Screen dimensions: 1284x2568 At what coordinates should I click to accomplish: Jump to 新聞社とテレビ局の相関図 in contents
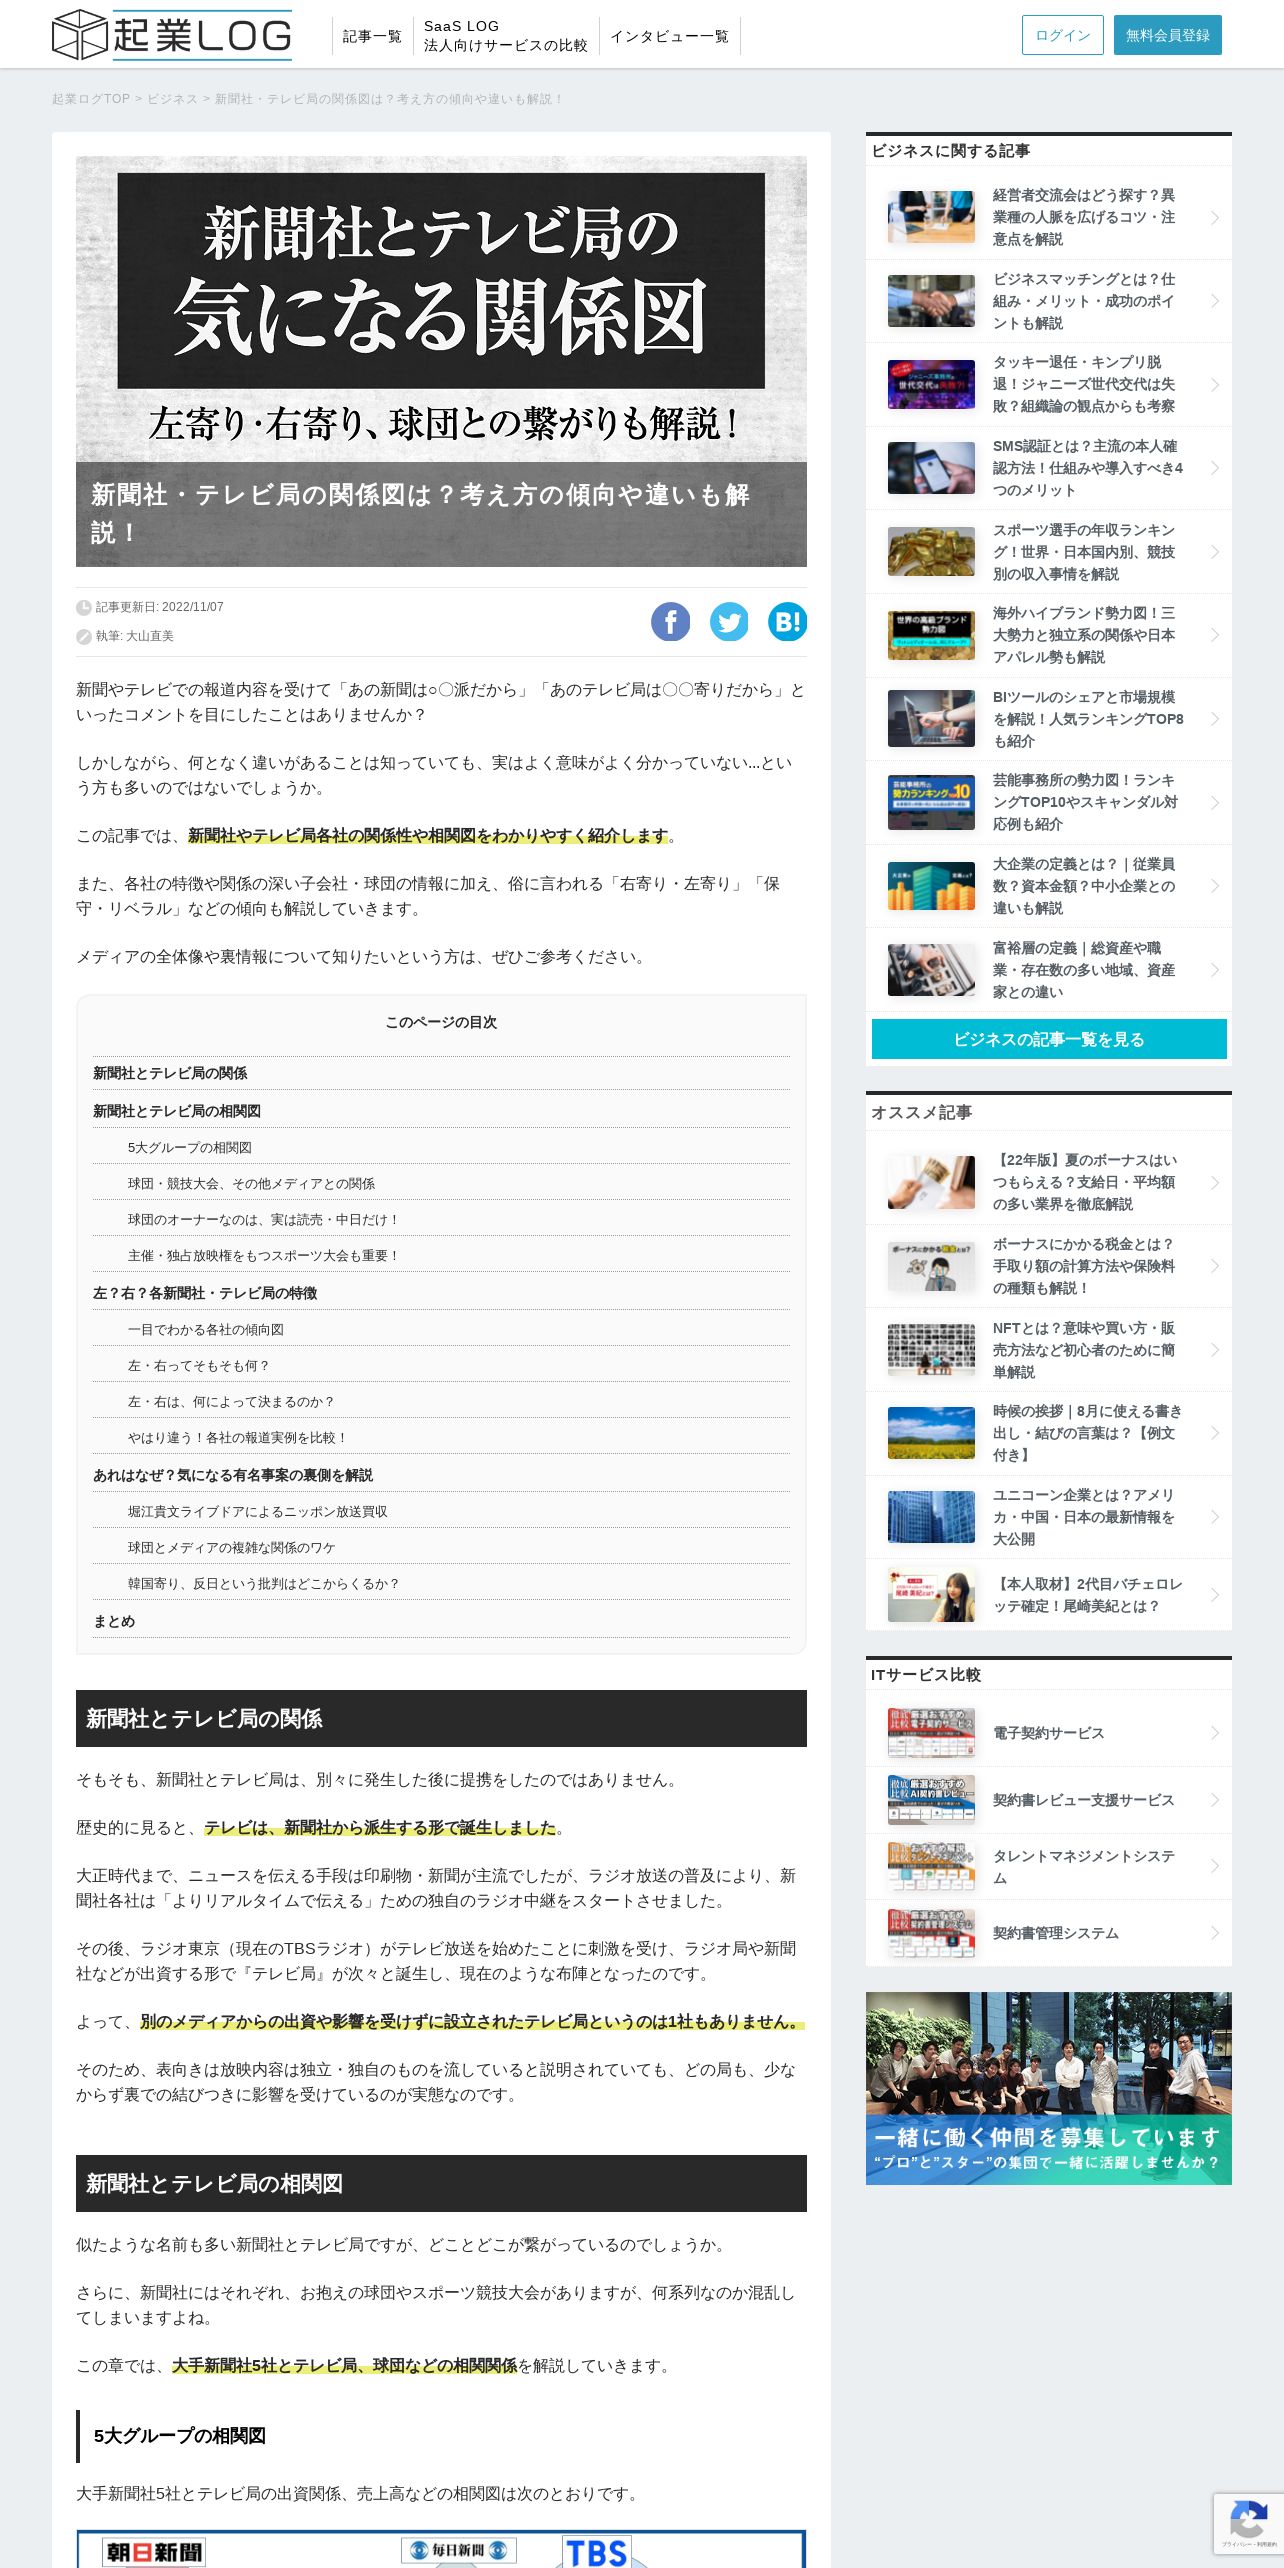click(x=176, y=1111)
